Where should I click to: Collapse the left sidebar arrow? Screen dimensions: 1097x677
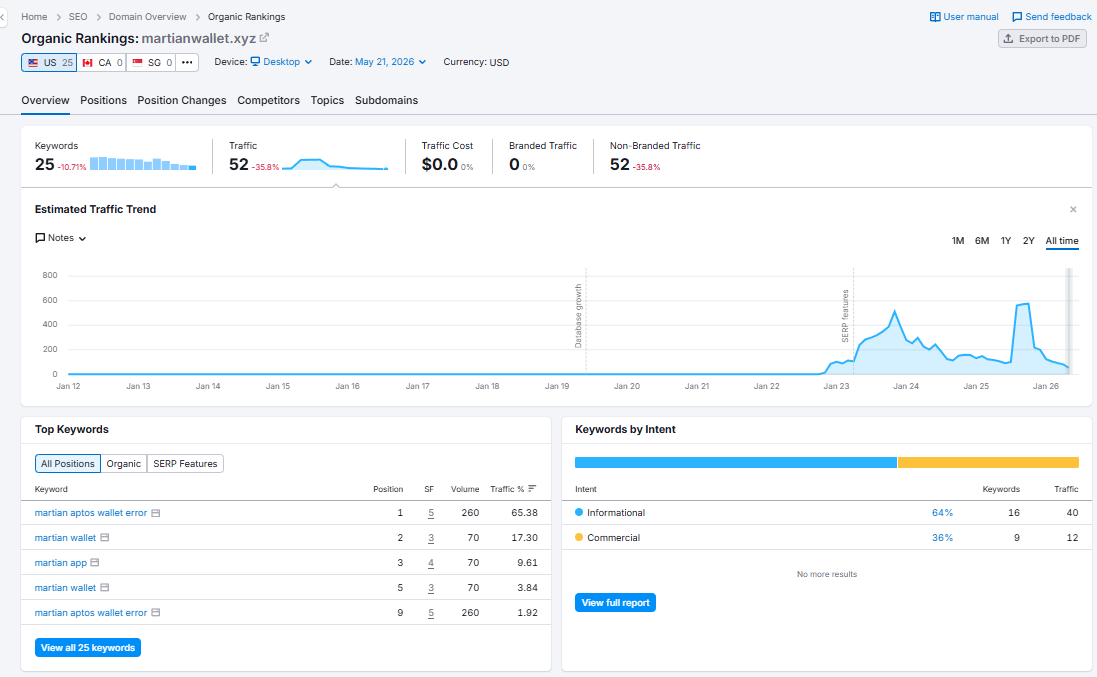pos(3,17)
